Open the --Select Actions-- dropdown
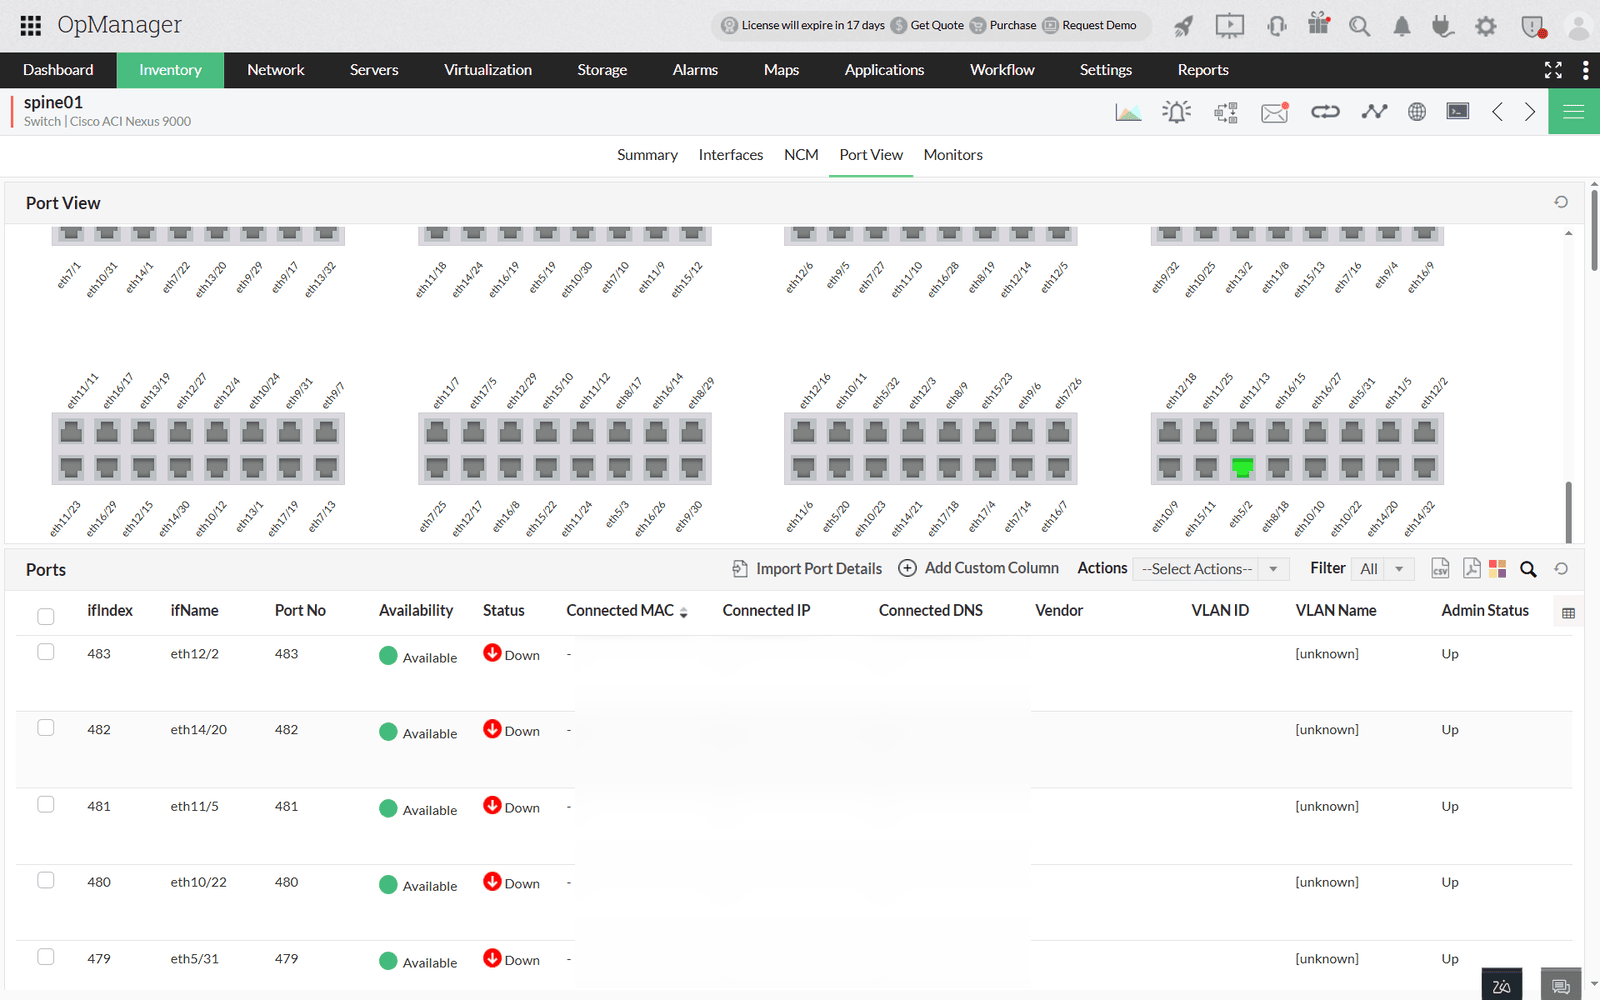Screen dimensions: 1600x1000 [1209, 568]
